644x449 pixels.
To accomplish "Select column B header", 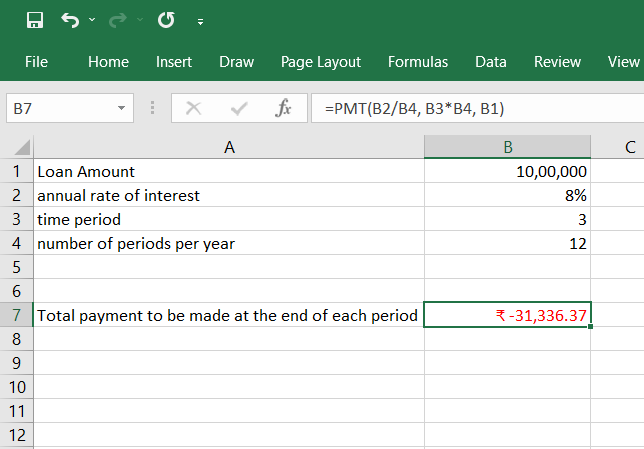I will 507,147.
